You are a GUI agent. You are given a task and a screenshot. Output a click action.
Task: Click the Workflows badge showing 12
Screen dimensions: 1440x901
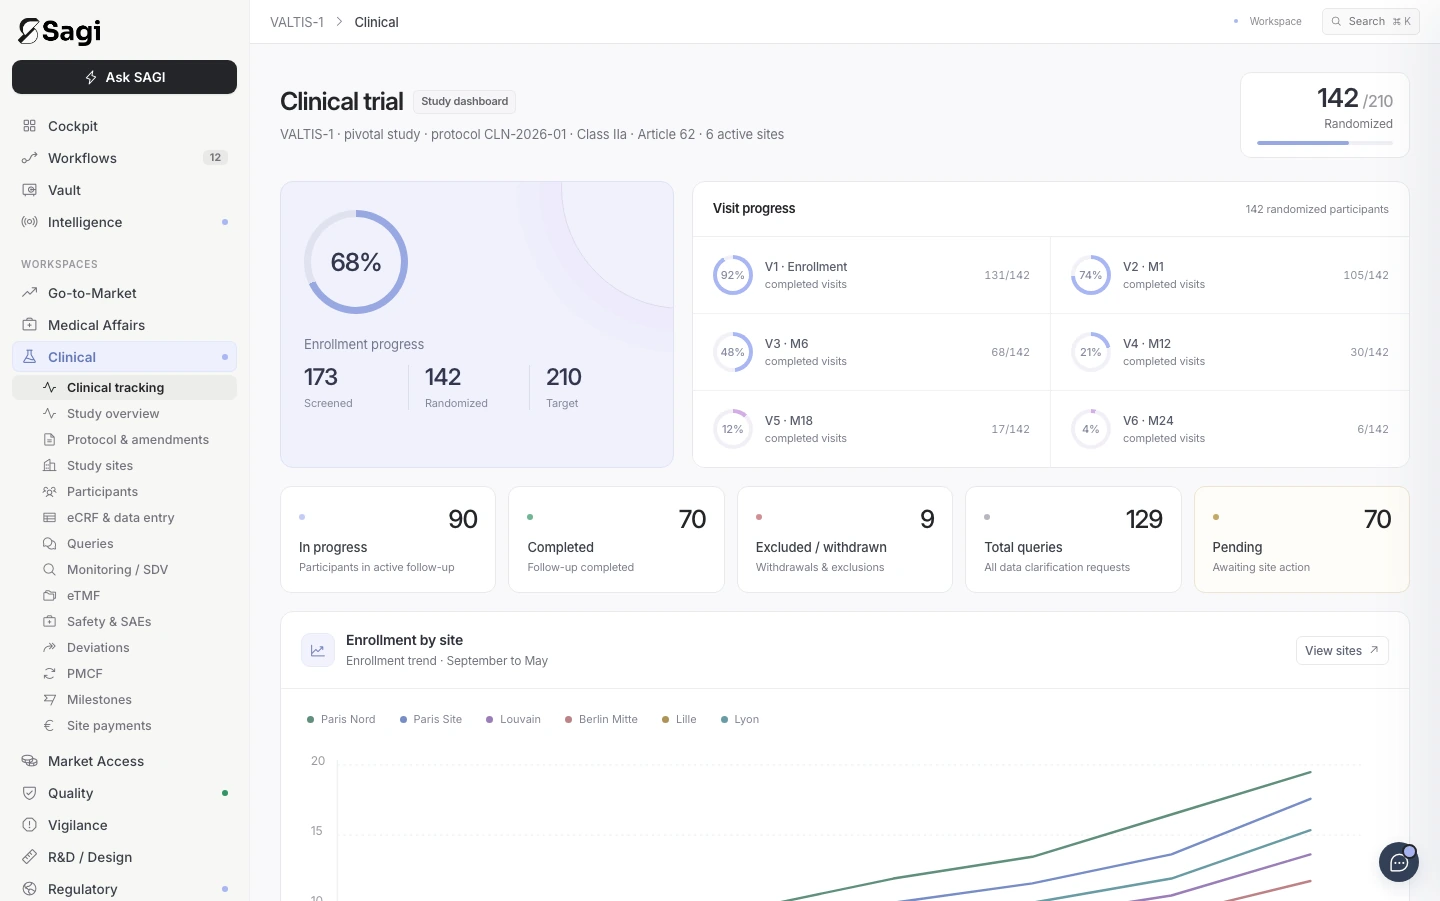click(x=215, y=157)
